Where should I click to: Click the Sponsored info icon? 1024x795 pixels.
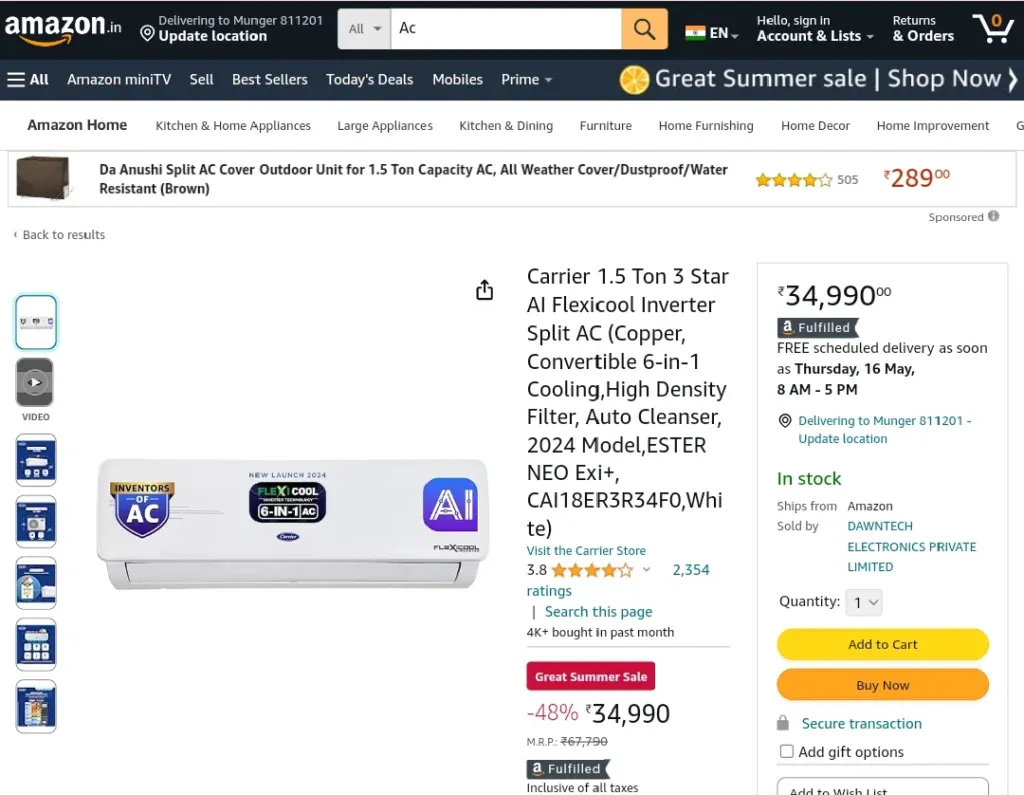pyautogui.click(x=993, y=216)
